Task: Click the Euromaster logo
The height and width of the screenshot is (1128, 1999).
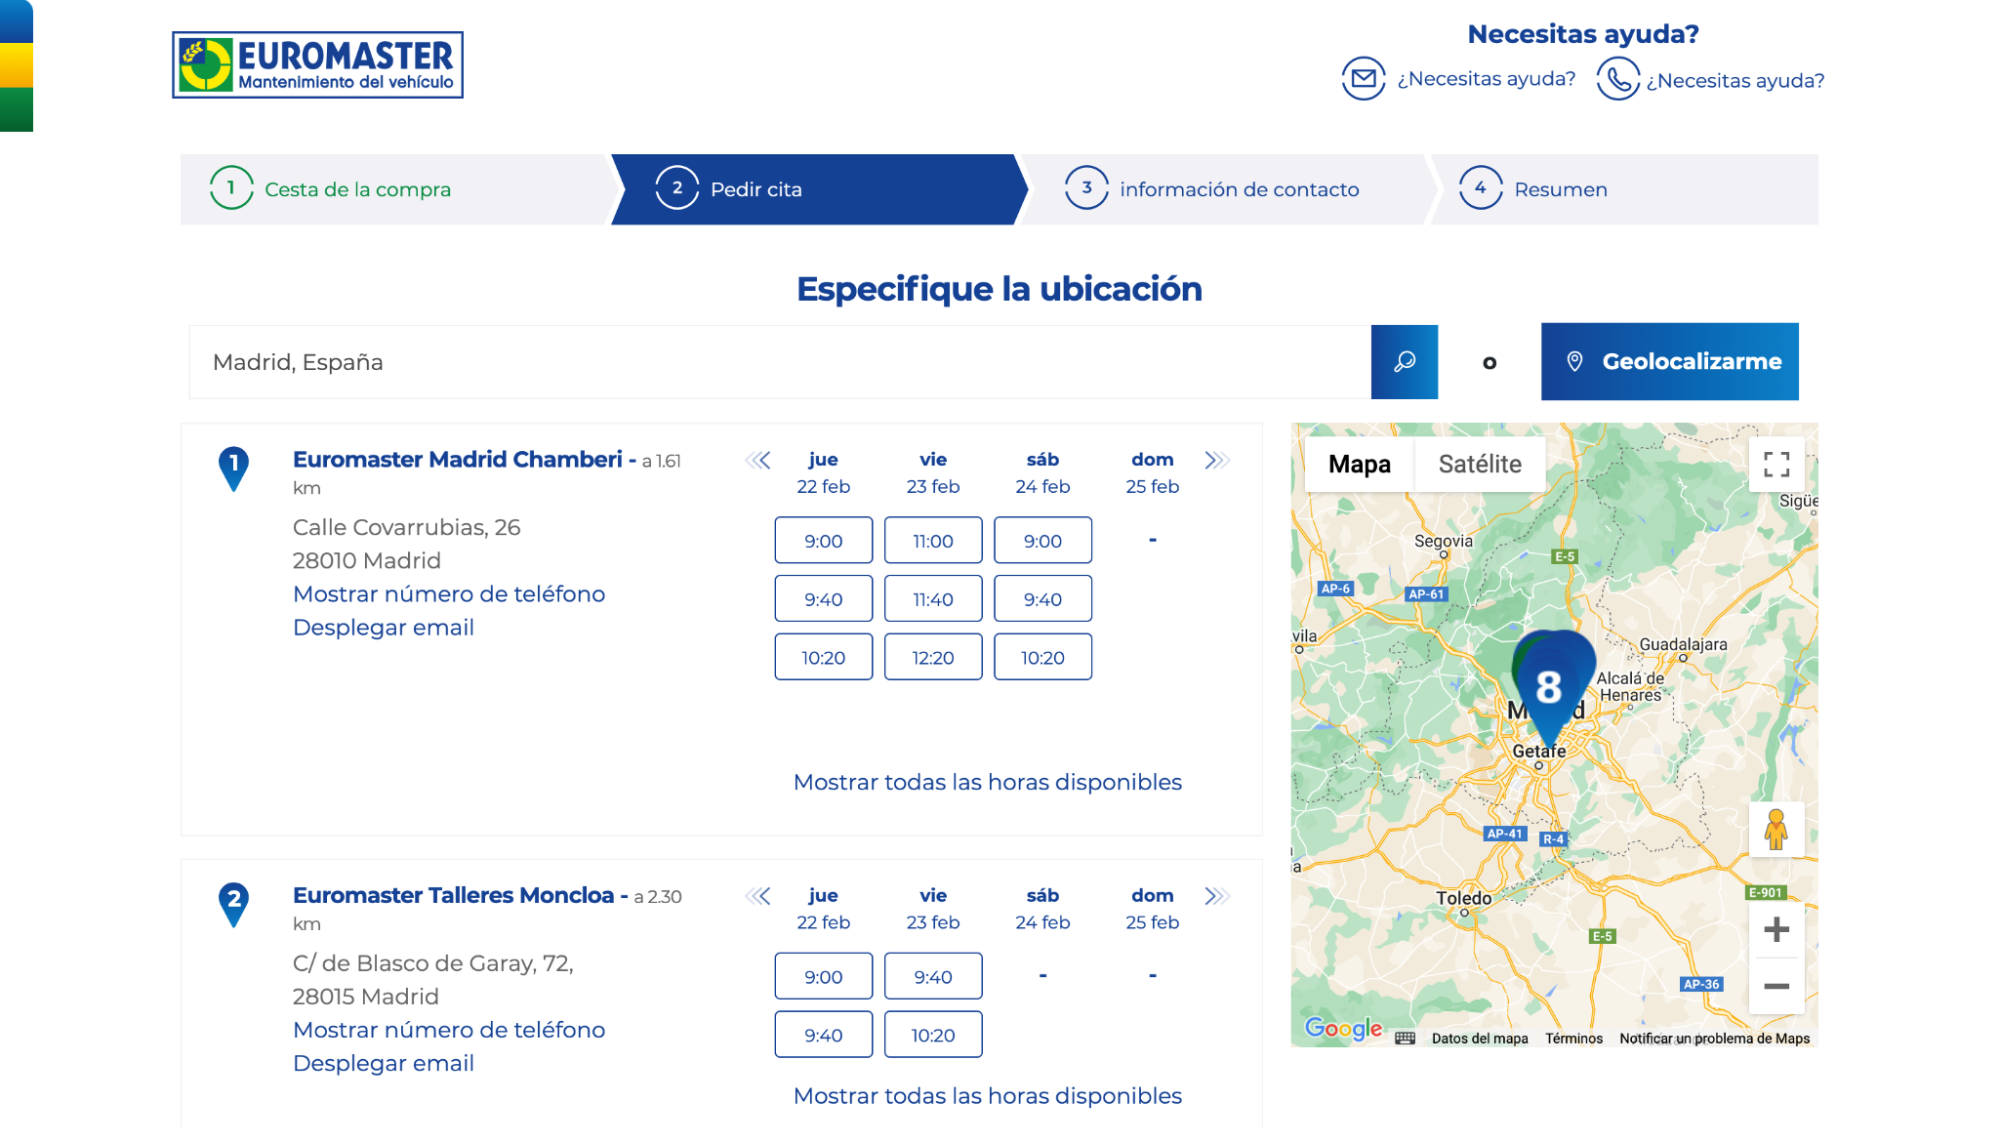Action: click(x=318, y=65)
